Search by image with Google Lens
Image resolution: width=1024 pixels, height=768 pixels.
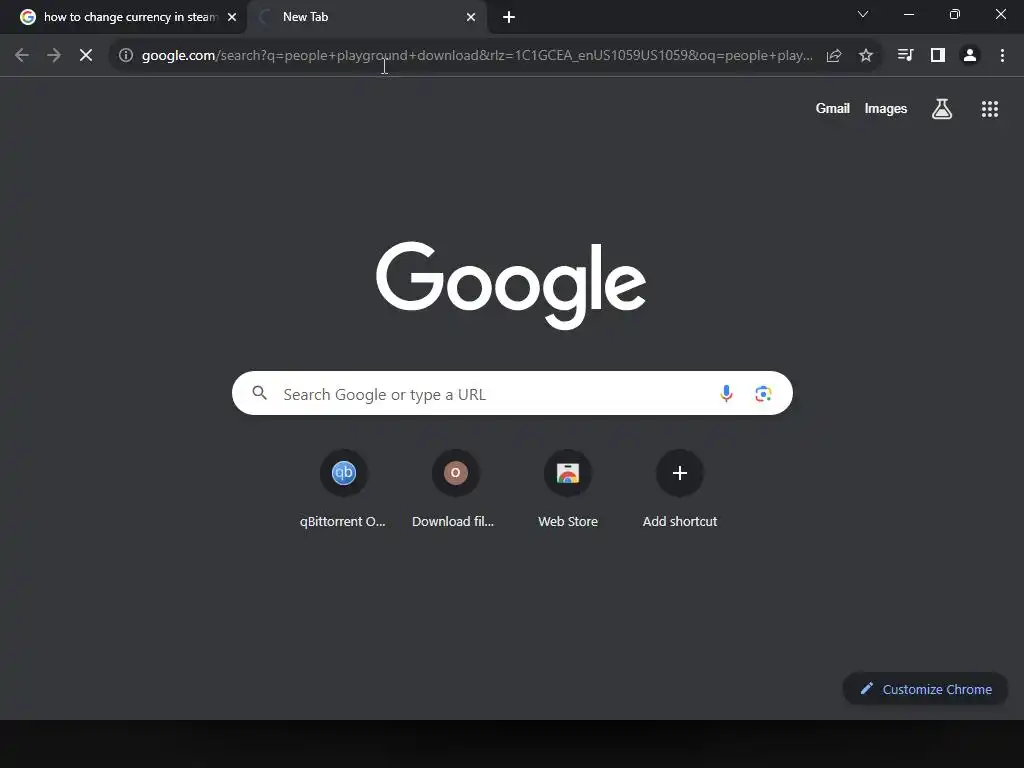coord(763,393)
